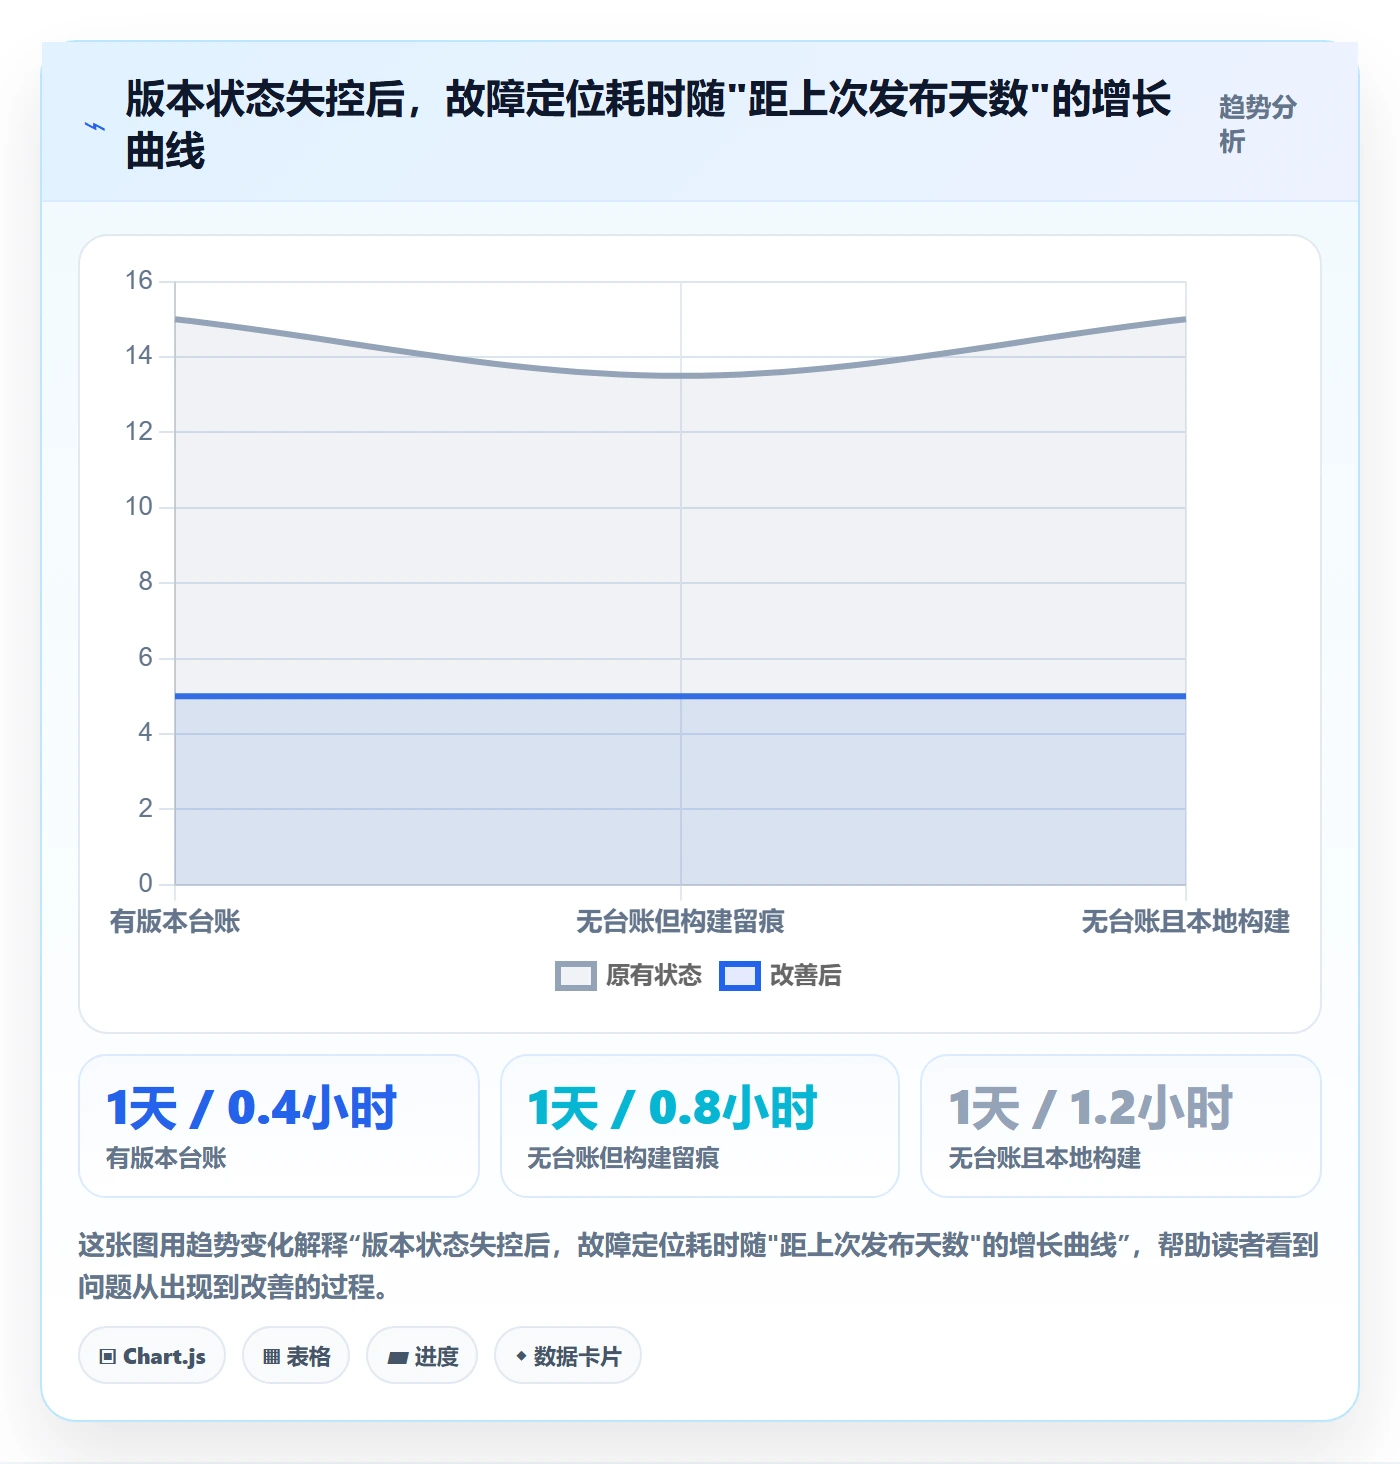The image size is (1400, 1464).
Task: Click the x-axis label 无台账且本地构建
Action: pyautogui.click(x=1186, y=921)
